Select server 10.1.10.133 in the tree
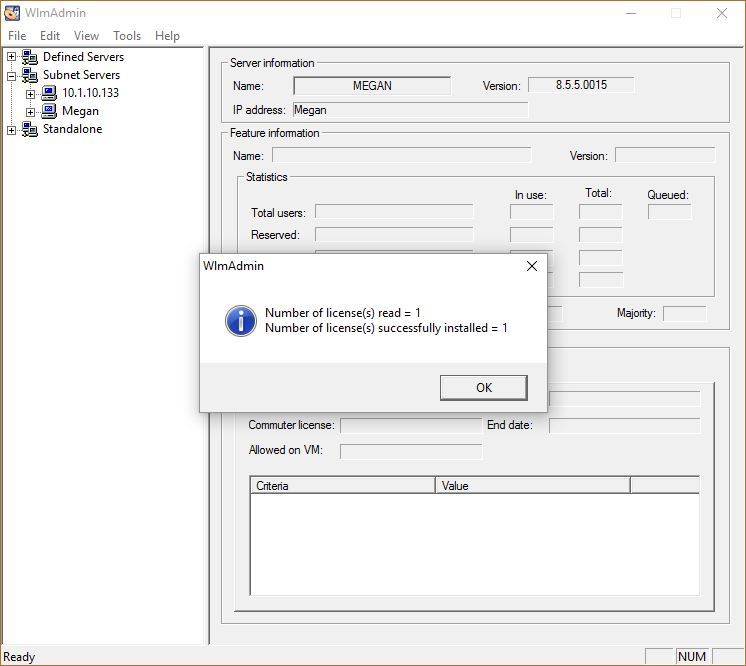This screenshot has height=666, width=746. click(90, 93)
